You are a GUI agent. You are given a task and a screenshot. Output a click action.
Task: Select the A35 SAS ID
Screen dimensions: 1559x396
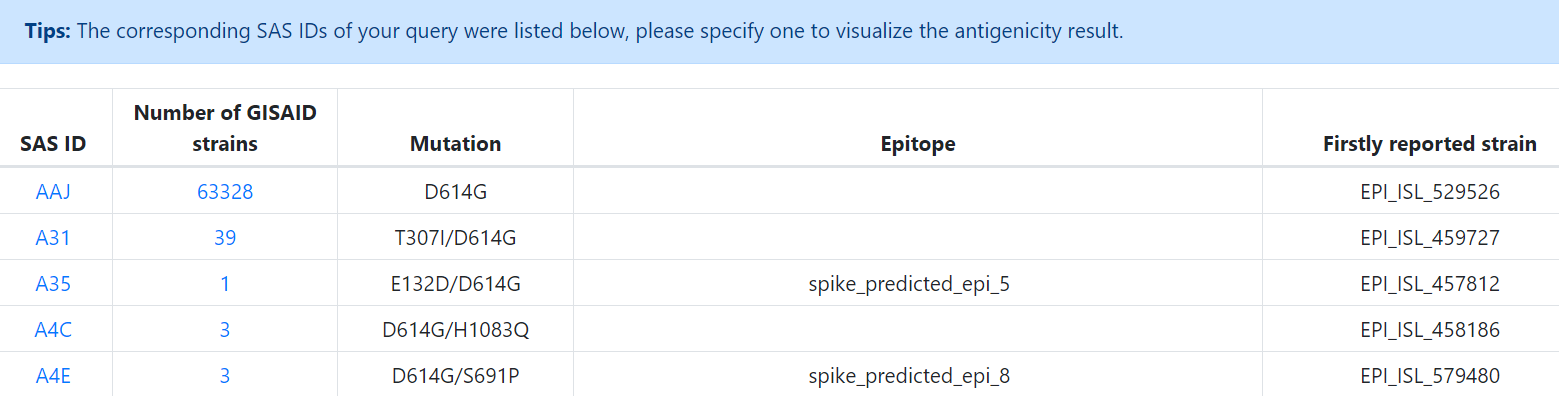point(53,284)
